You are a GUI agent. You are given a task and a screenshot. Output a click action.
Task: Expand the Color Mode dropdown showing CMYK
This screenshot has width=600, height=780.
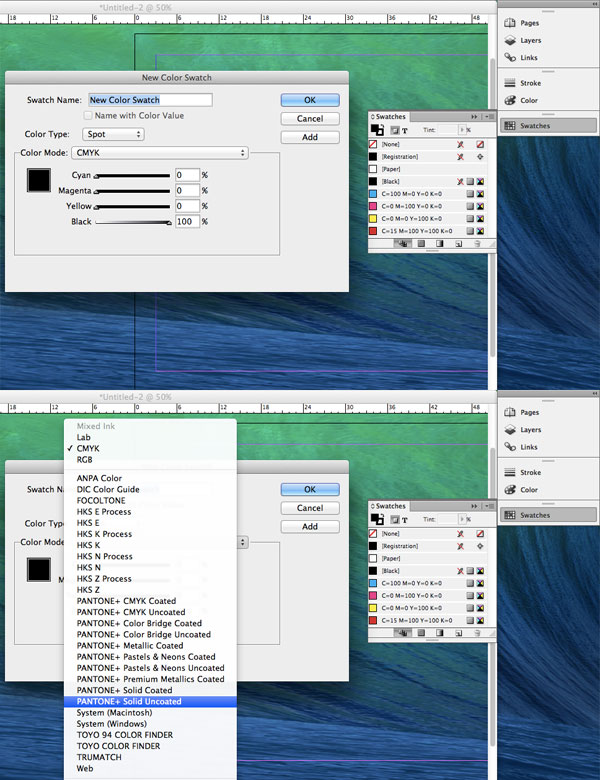click(158, 153)
